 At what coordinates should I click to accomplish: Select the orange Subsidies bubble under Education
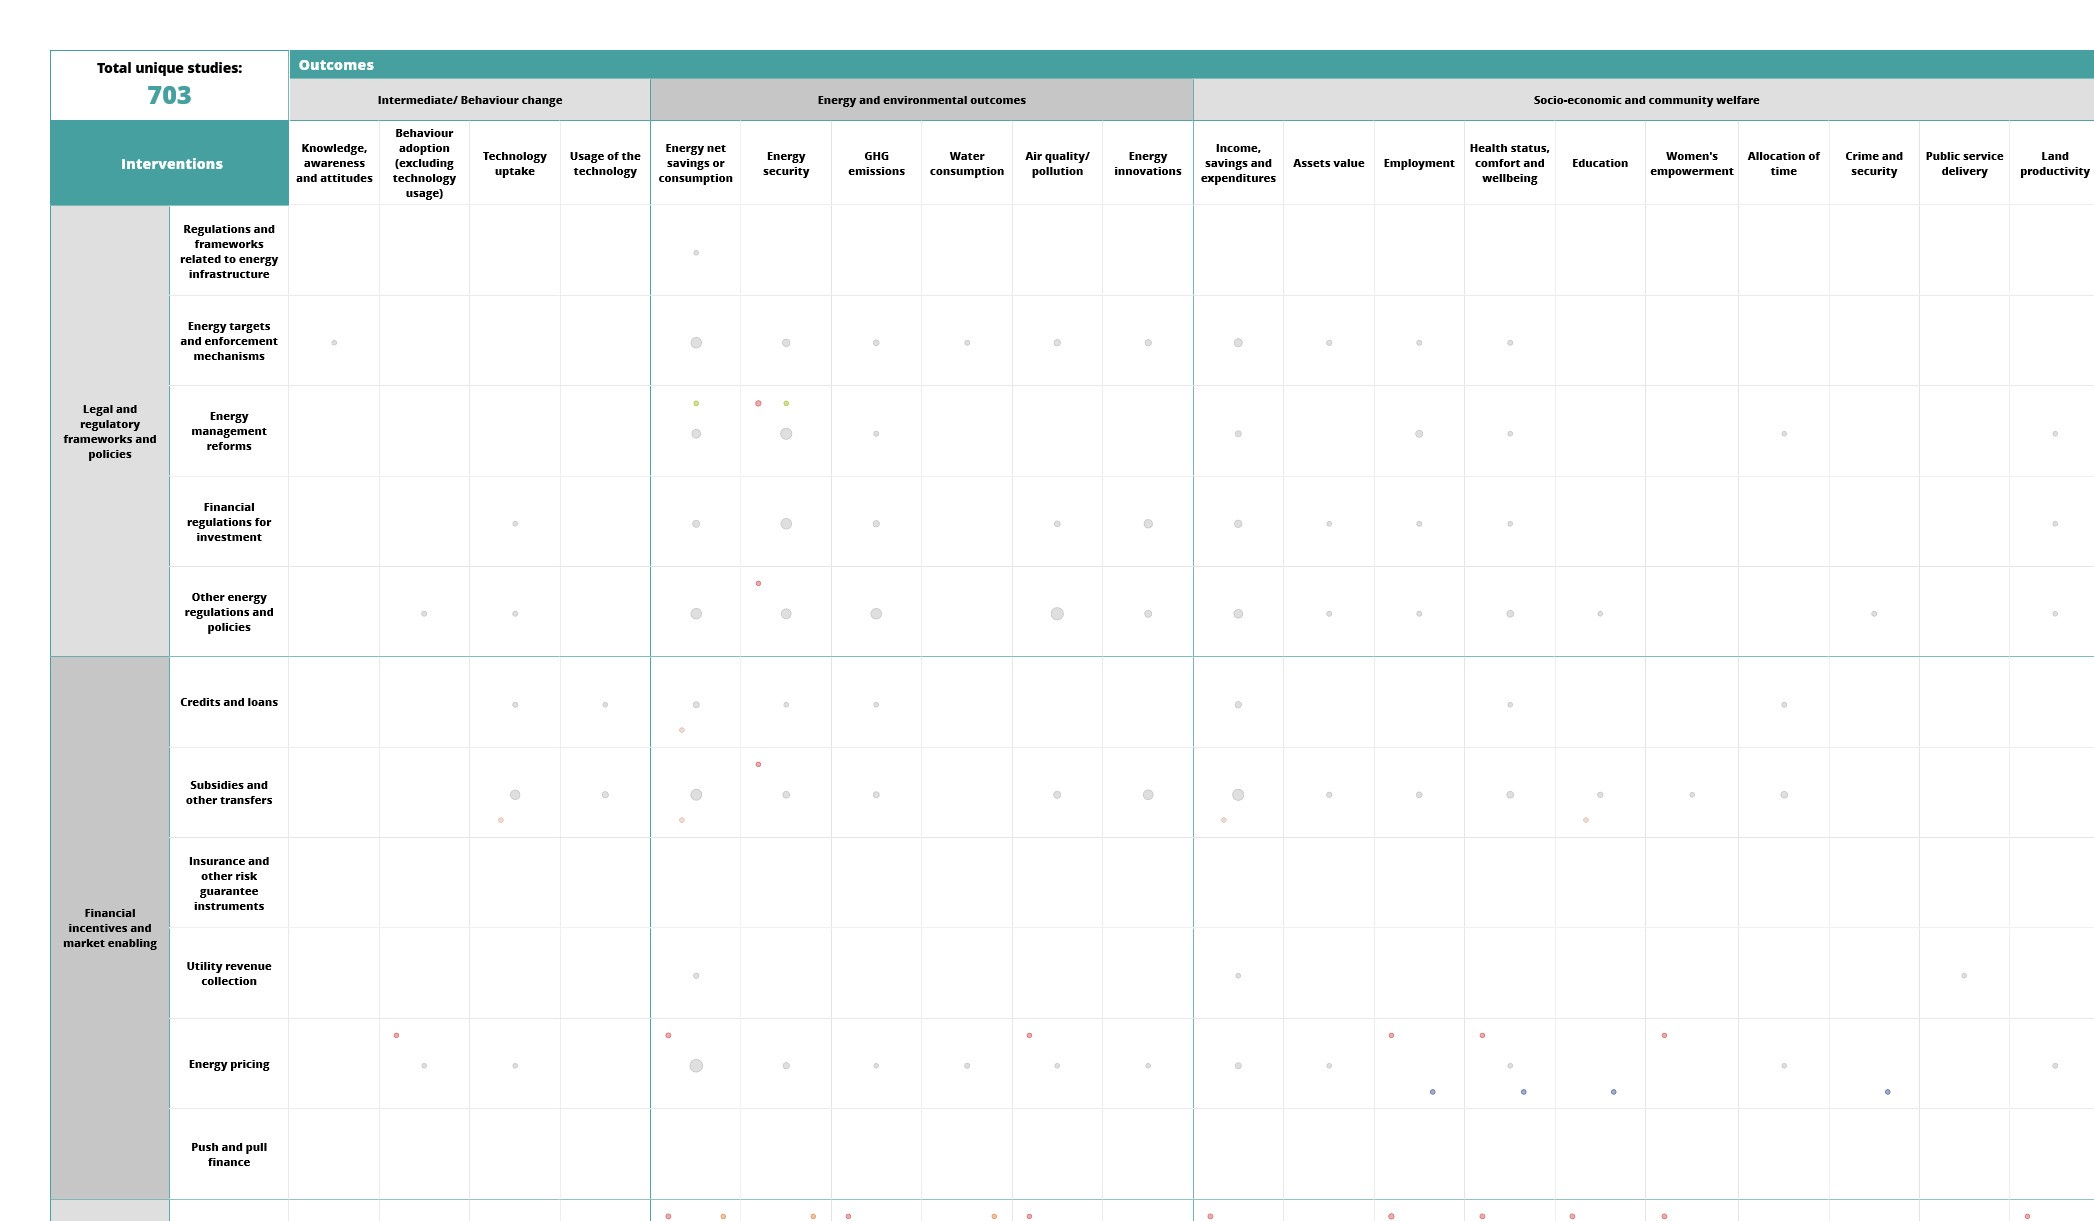tap(1586, 820)
